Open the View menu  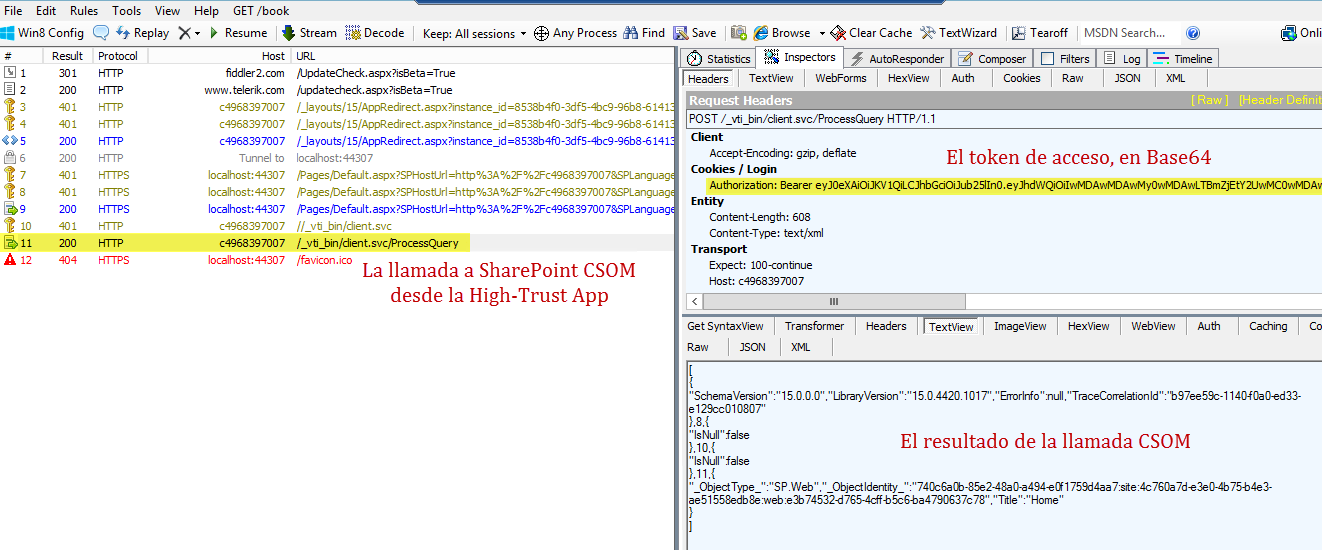click(x=168, y=10)
